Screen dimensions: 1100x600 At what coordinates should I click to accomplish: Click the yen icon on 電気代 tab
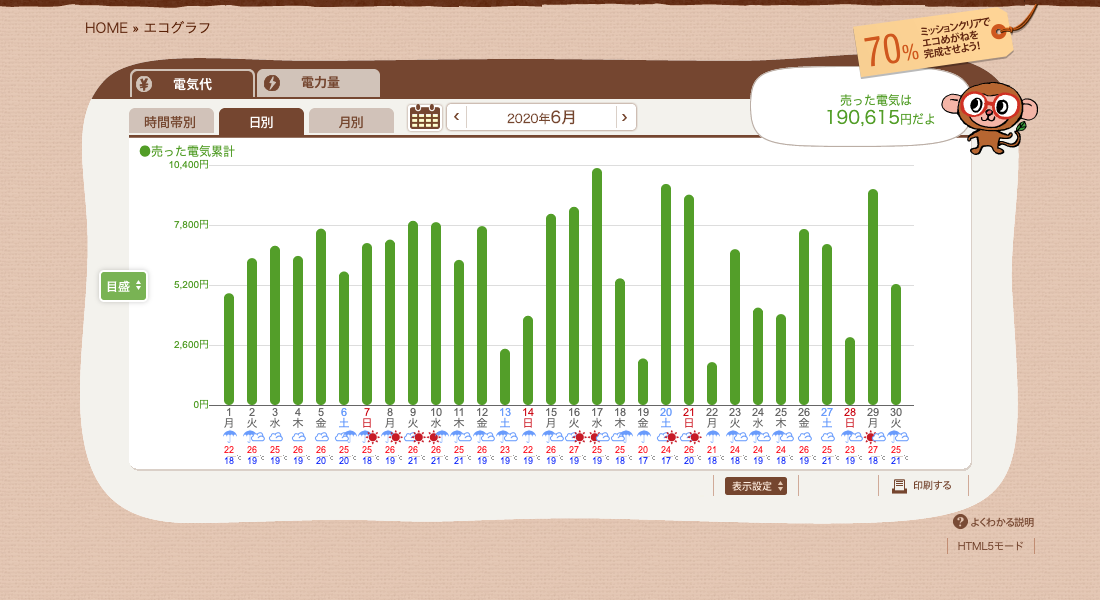coord(144,84)
